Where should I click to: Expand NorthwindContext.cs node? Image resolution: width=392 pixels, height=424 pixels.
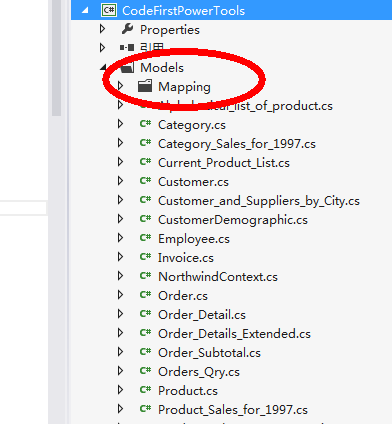[x=121, y=276]
